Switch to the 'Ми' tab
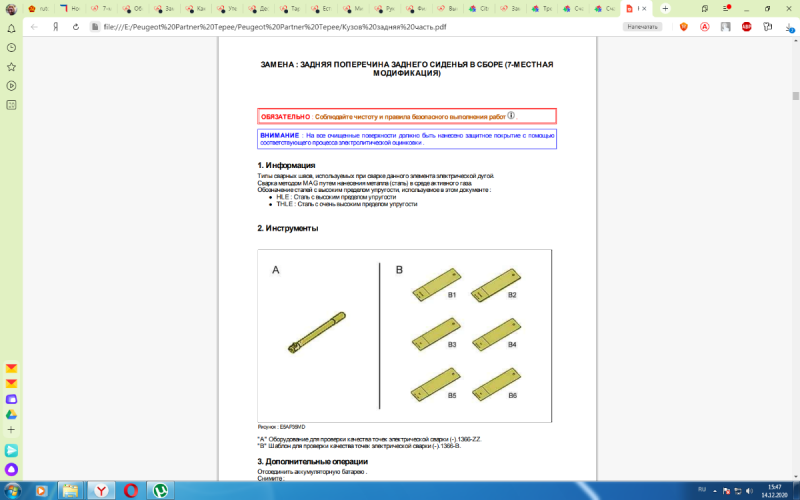The width and height of the screenshot is (800, 500). point(353,9)
